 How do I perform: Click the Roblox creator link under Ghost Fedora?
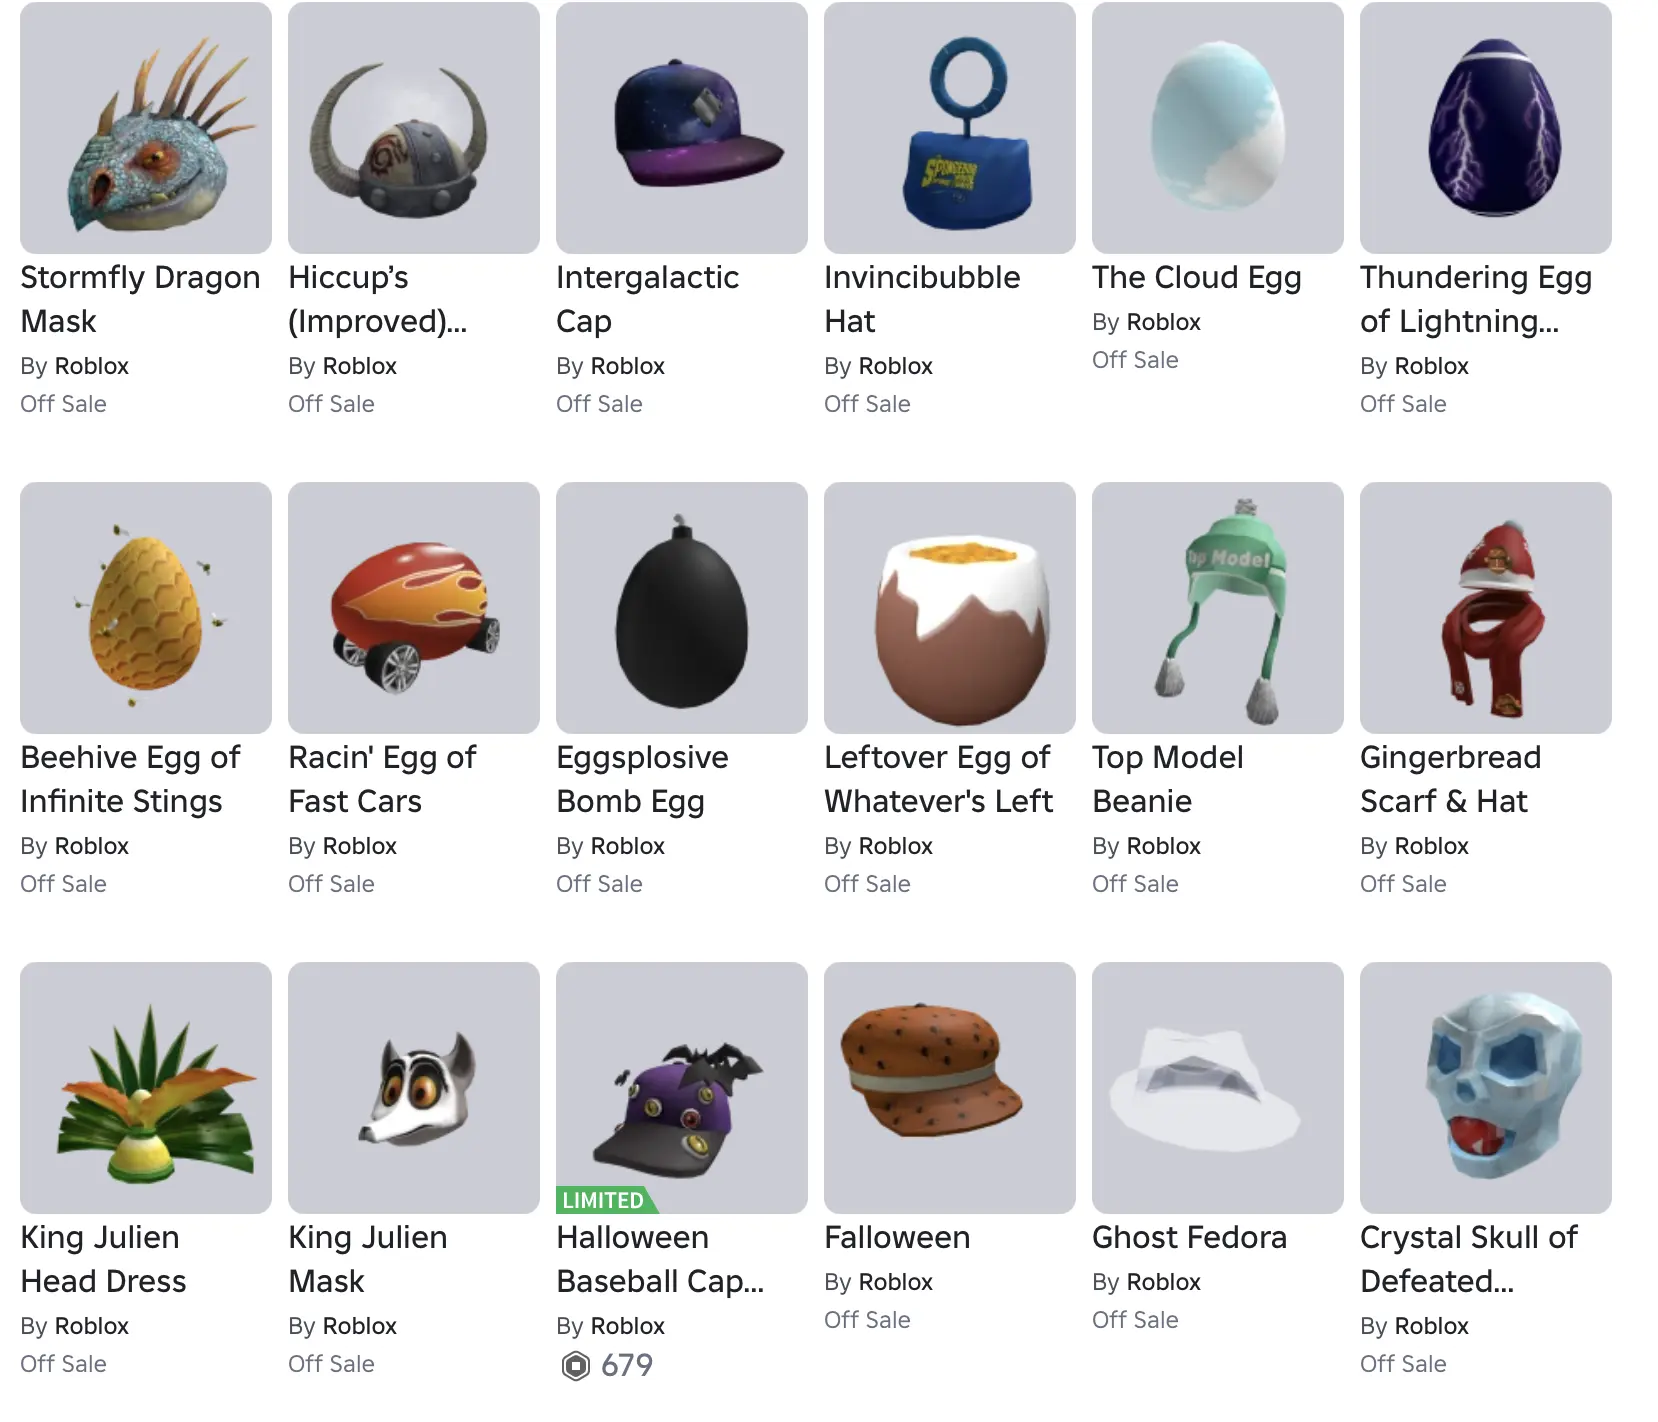(x=1164, y=1282)
